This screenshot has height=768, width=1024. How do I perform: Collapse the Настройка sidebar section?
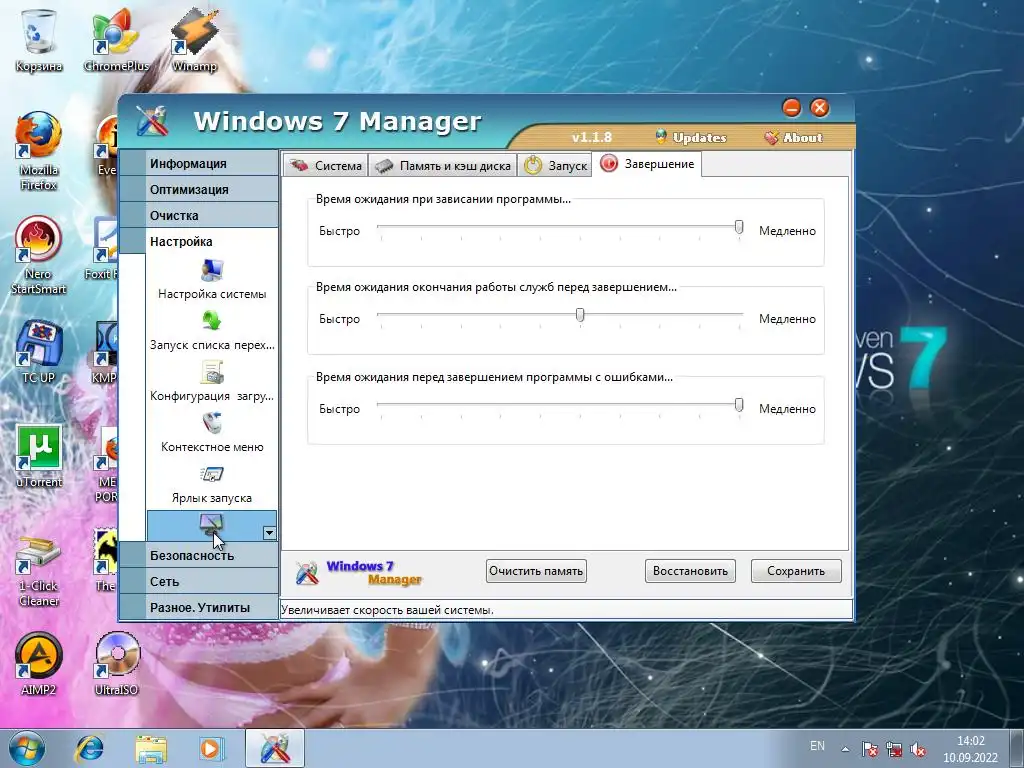click(199, 242)
